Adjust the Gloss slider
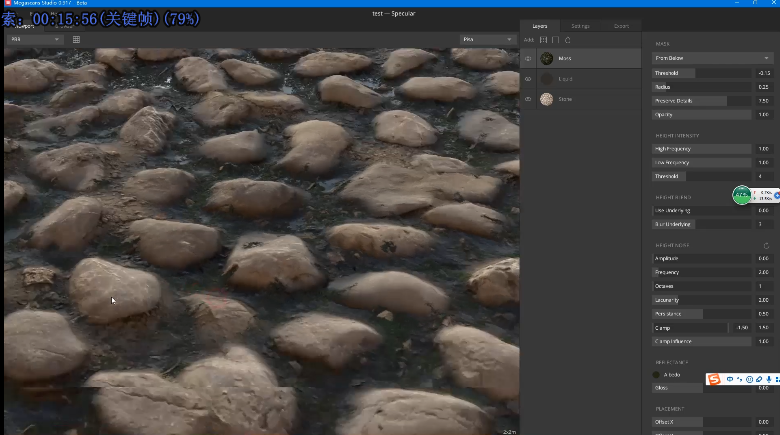Image resolution: width=780 pixels, height=435 pixels. click(702, 388)
